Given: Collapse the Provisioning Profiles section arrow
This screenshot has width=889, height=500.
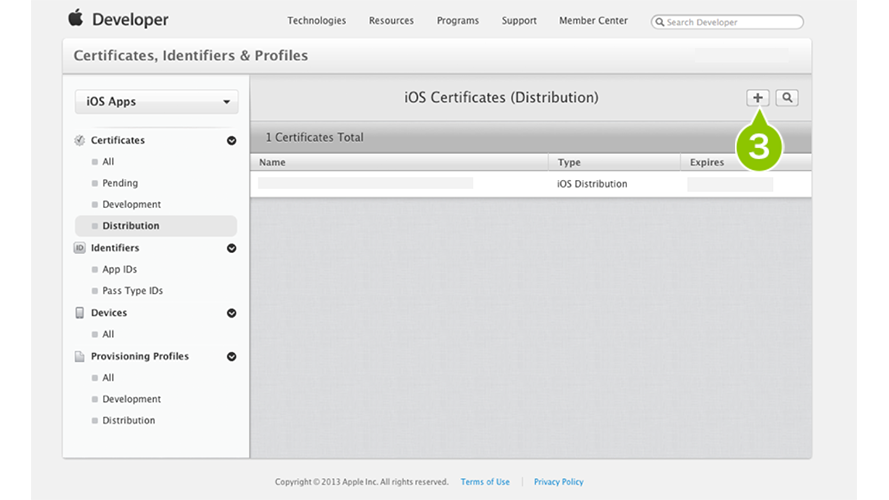Looking at the screenshot, I should [x=231, y=357].
